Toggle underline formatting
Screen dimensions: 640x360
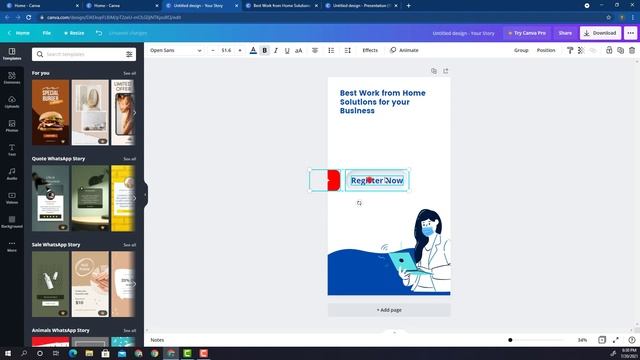tap(287, 50)
